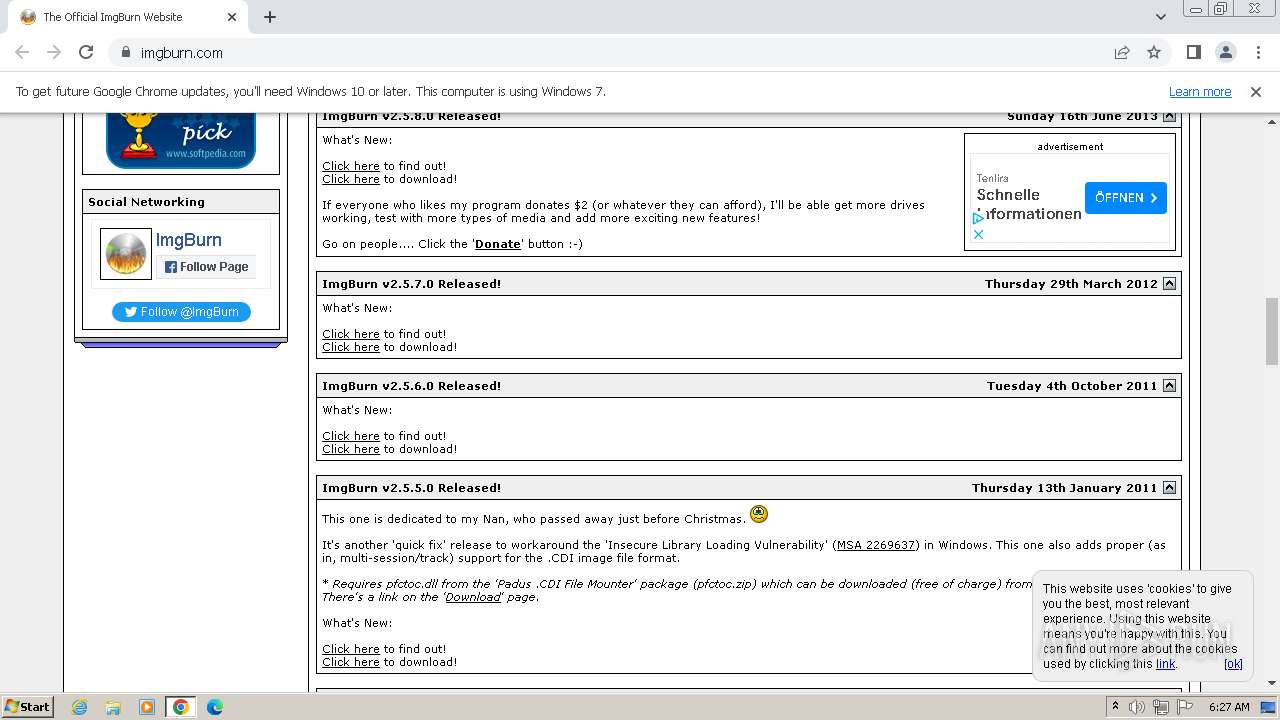Accept cookies with the [ok] link
This screenshot has width=1280, height=720.
point(1233,664)
